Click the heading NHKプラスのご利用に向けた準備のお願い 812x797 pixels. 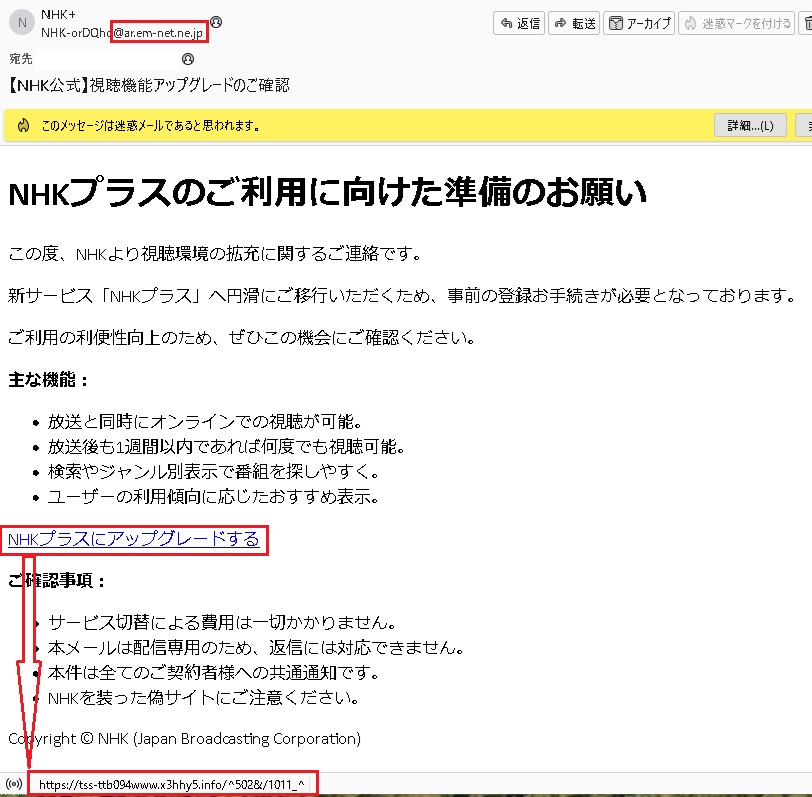click(x=327, y=192)
